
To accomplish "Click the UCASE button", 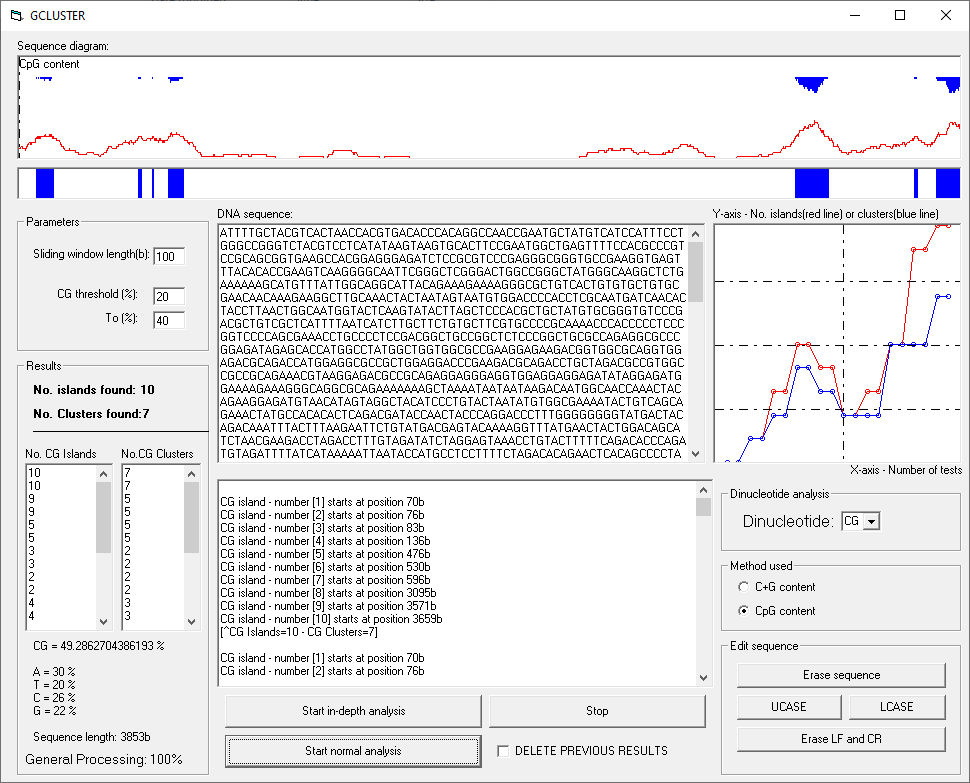I will tap(789, 706).
